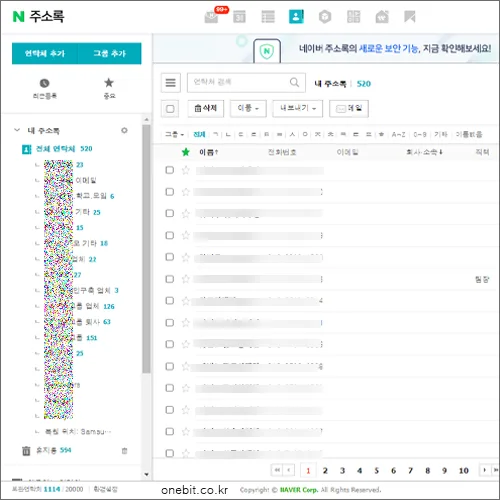Open the 이동 move dropdown
This screenshot has height=500, width=500.
(x=248, y=108)
